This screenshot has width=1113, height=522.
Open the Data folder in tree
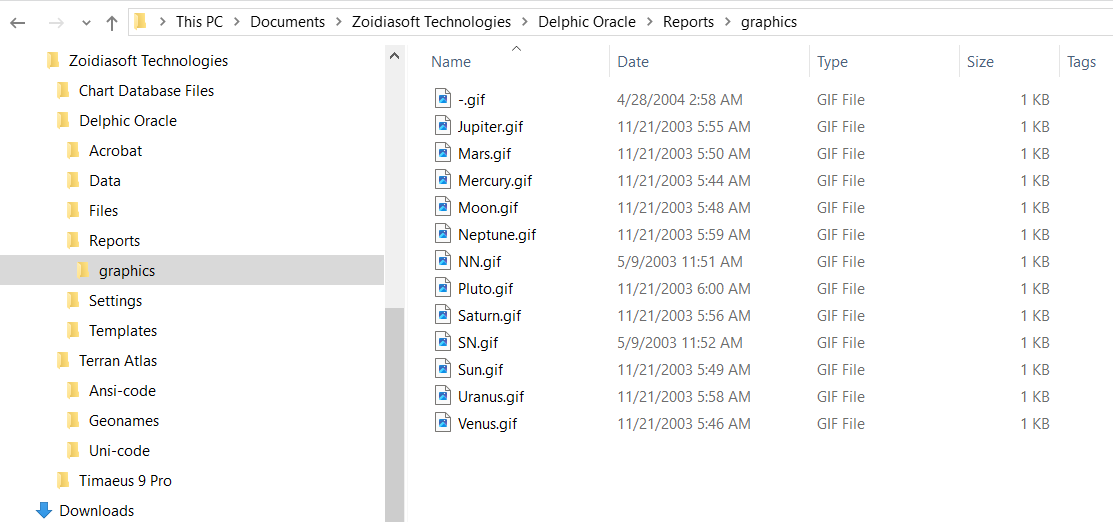[105, 180]
